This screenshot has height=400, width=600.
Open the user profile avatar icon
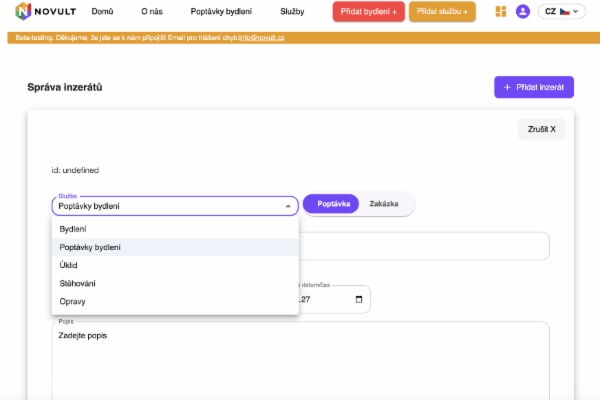pos(522,12)
